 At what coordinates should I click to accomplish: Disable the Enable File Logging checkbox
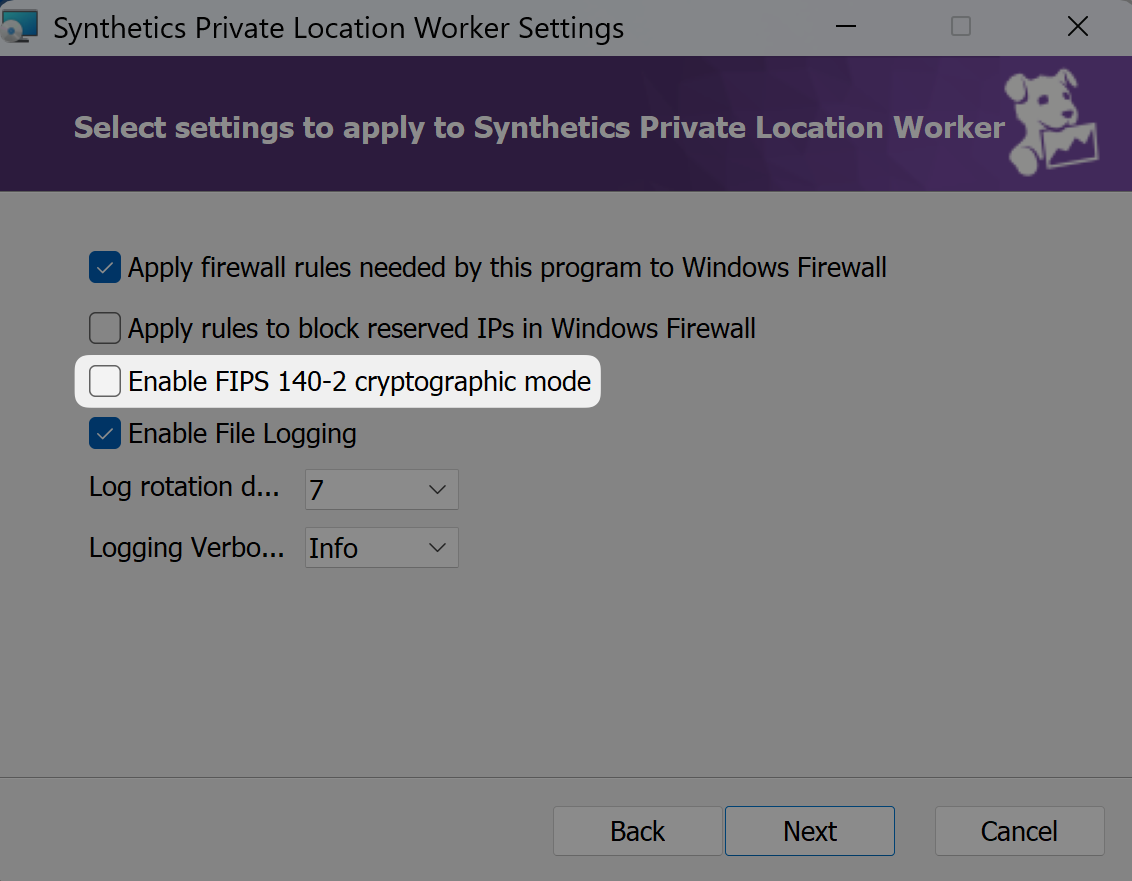coord(105,434)
